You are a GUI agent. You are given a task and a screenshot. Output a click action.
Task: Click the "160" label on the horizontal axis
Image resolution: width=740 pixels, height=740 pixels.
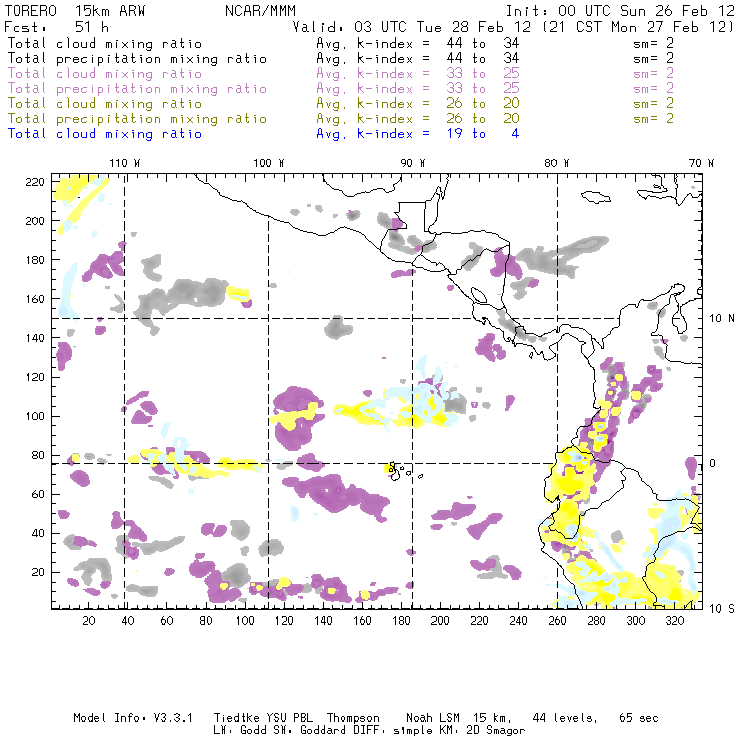[362, 621]
